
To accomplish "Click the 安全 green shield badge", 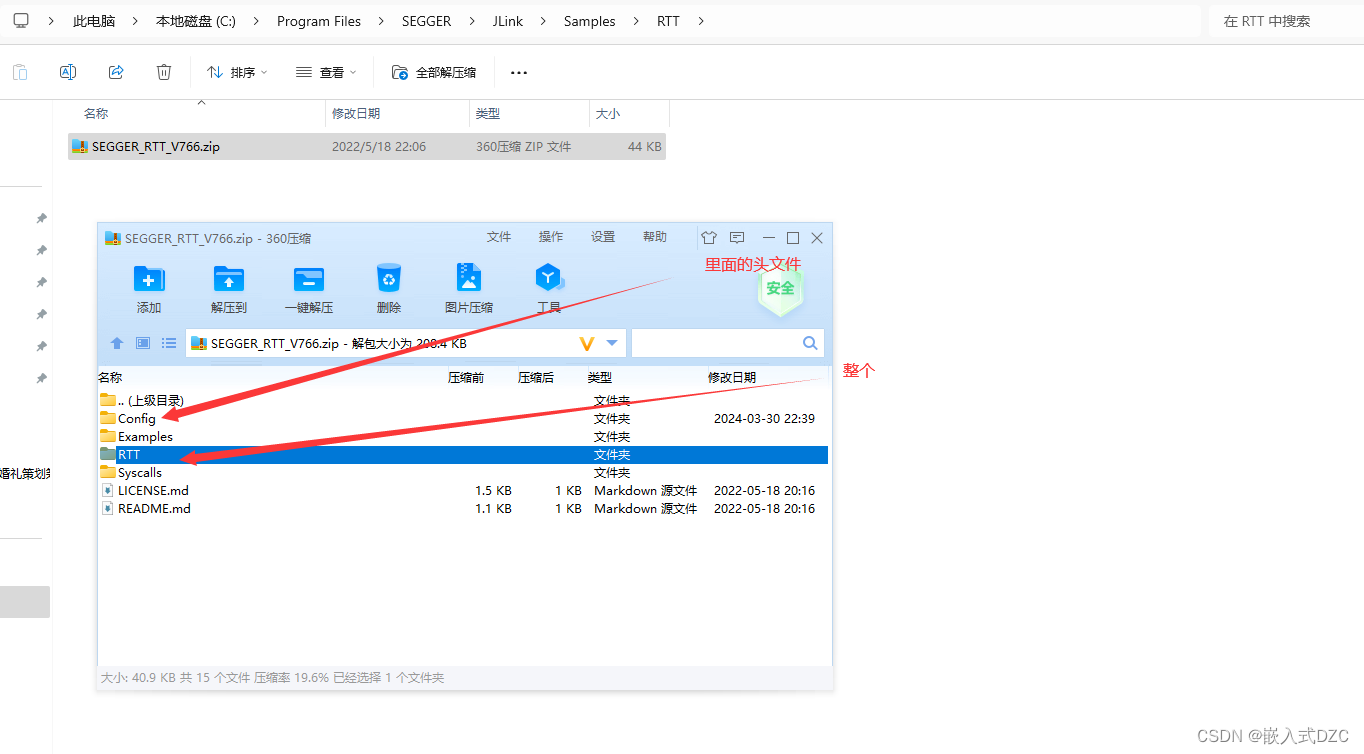I will click(780, 288).
